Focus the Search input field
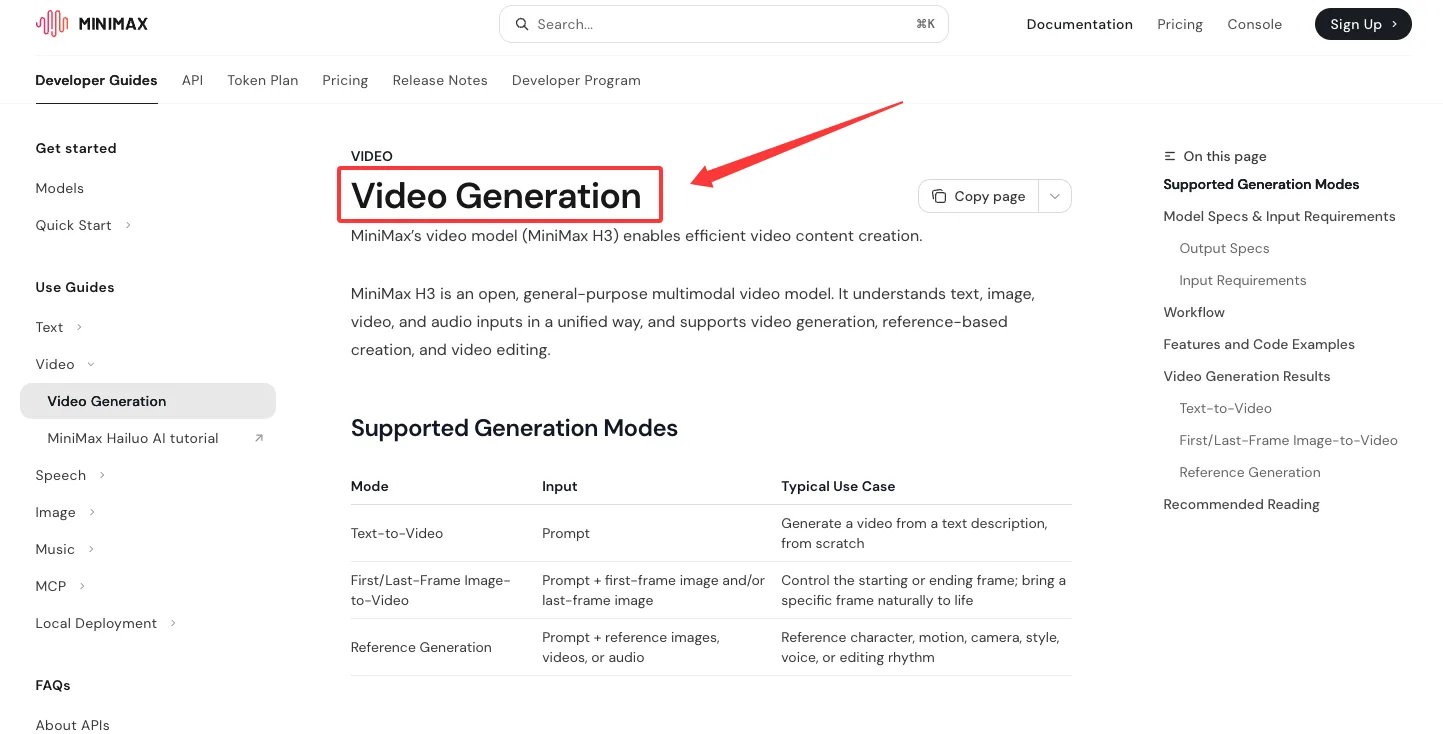 pyautogui.click(x=724, y=24)
